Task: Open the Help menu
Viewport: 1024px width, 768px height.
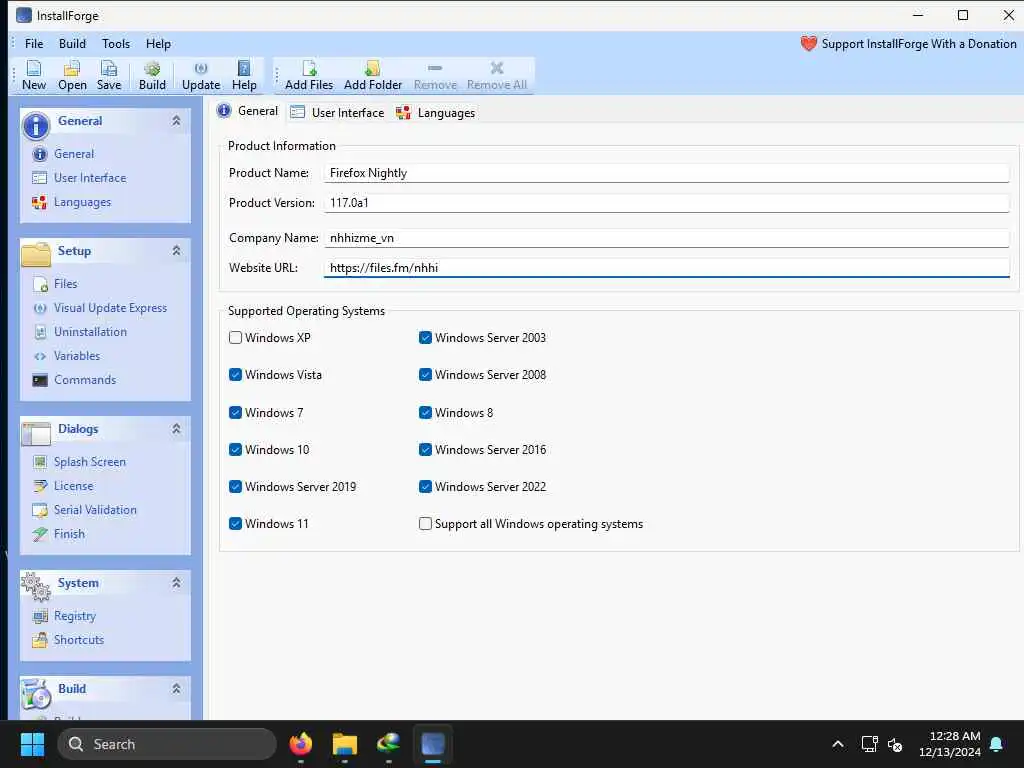Action: click(158, 44)
